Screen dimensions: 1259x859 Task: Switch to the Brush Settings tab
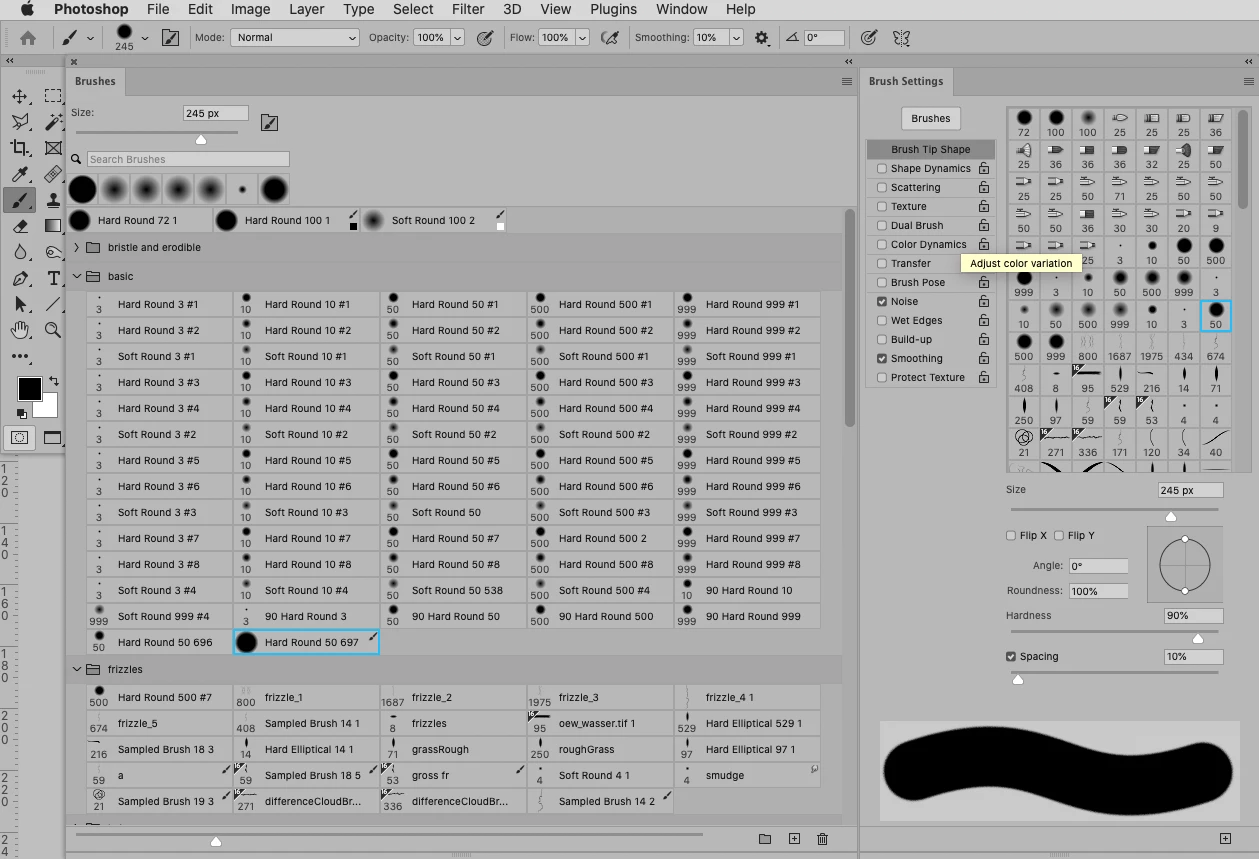point(906,82)
